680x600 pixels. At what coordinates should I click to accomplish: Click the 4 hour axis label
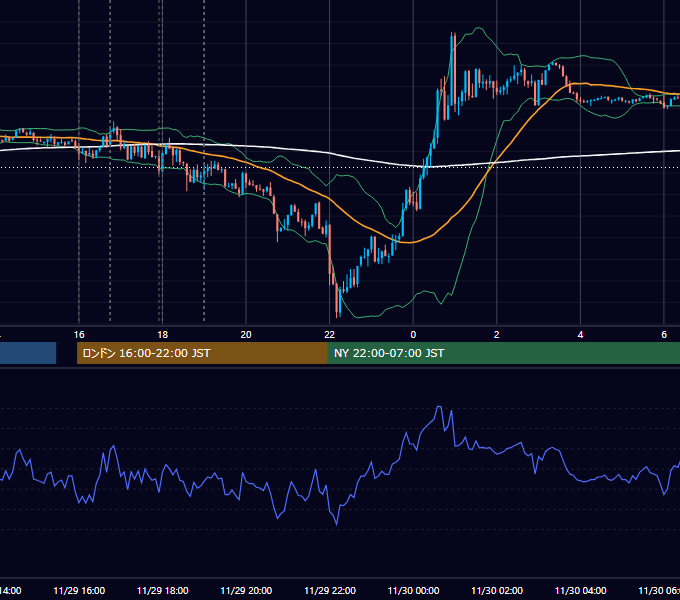tap(580, 335)
